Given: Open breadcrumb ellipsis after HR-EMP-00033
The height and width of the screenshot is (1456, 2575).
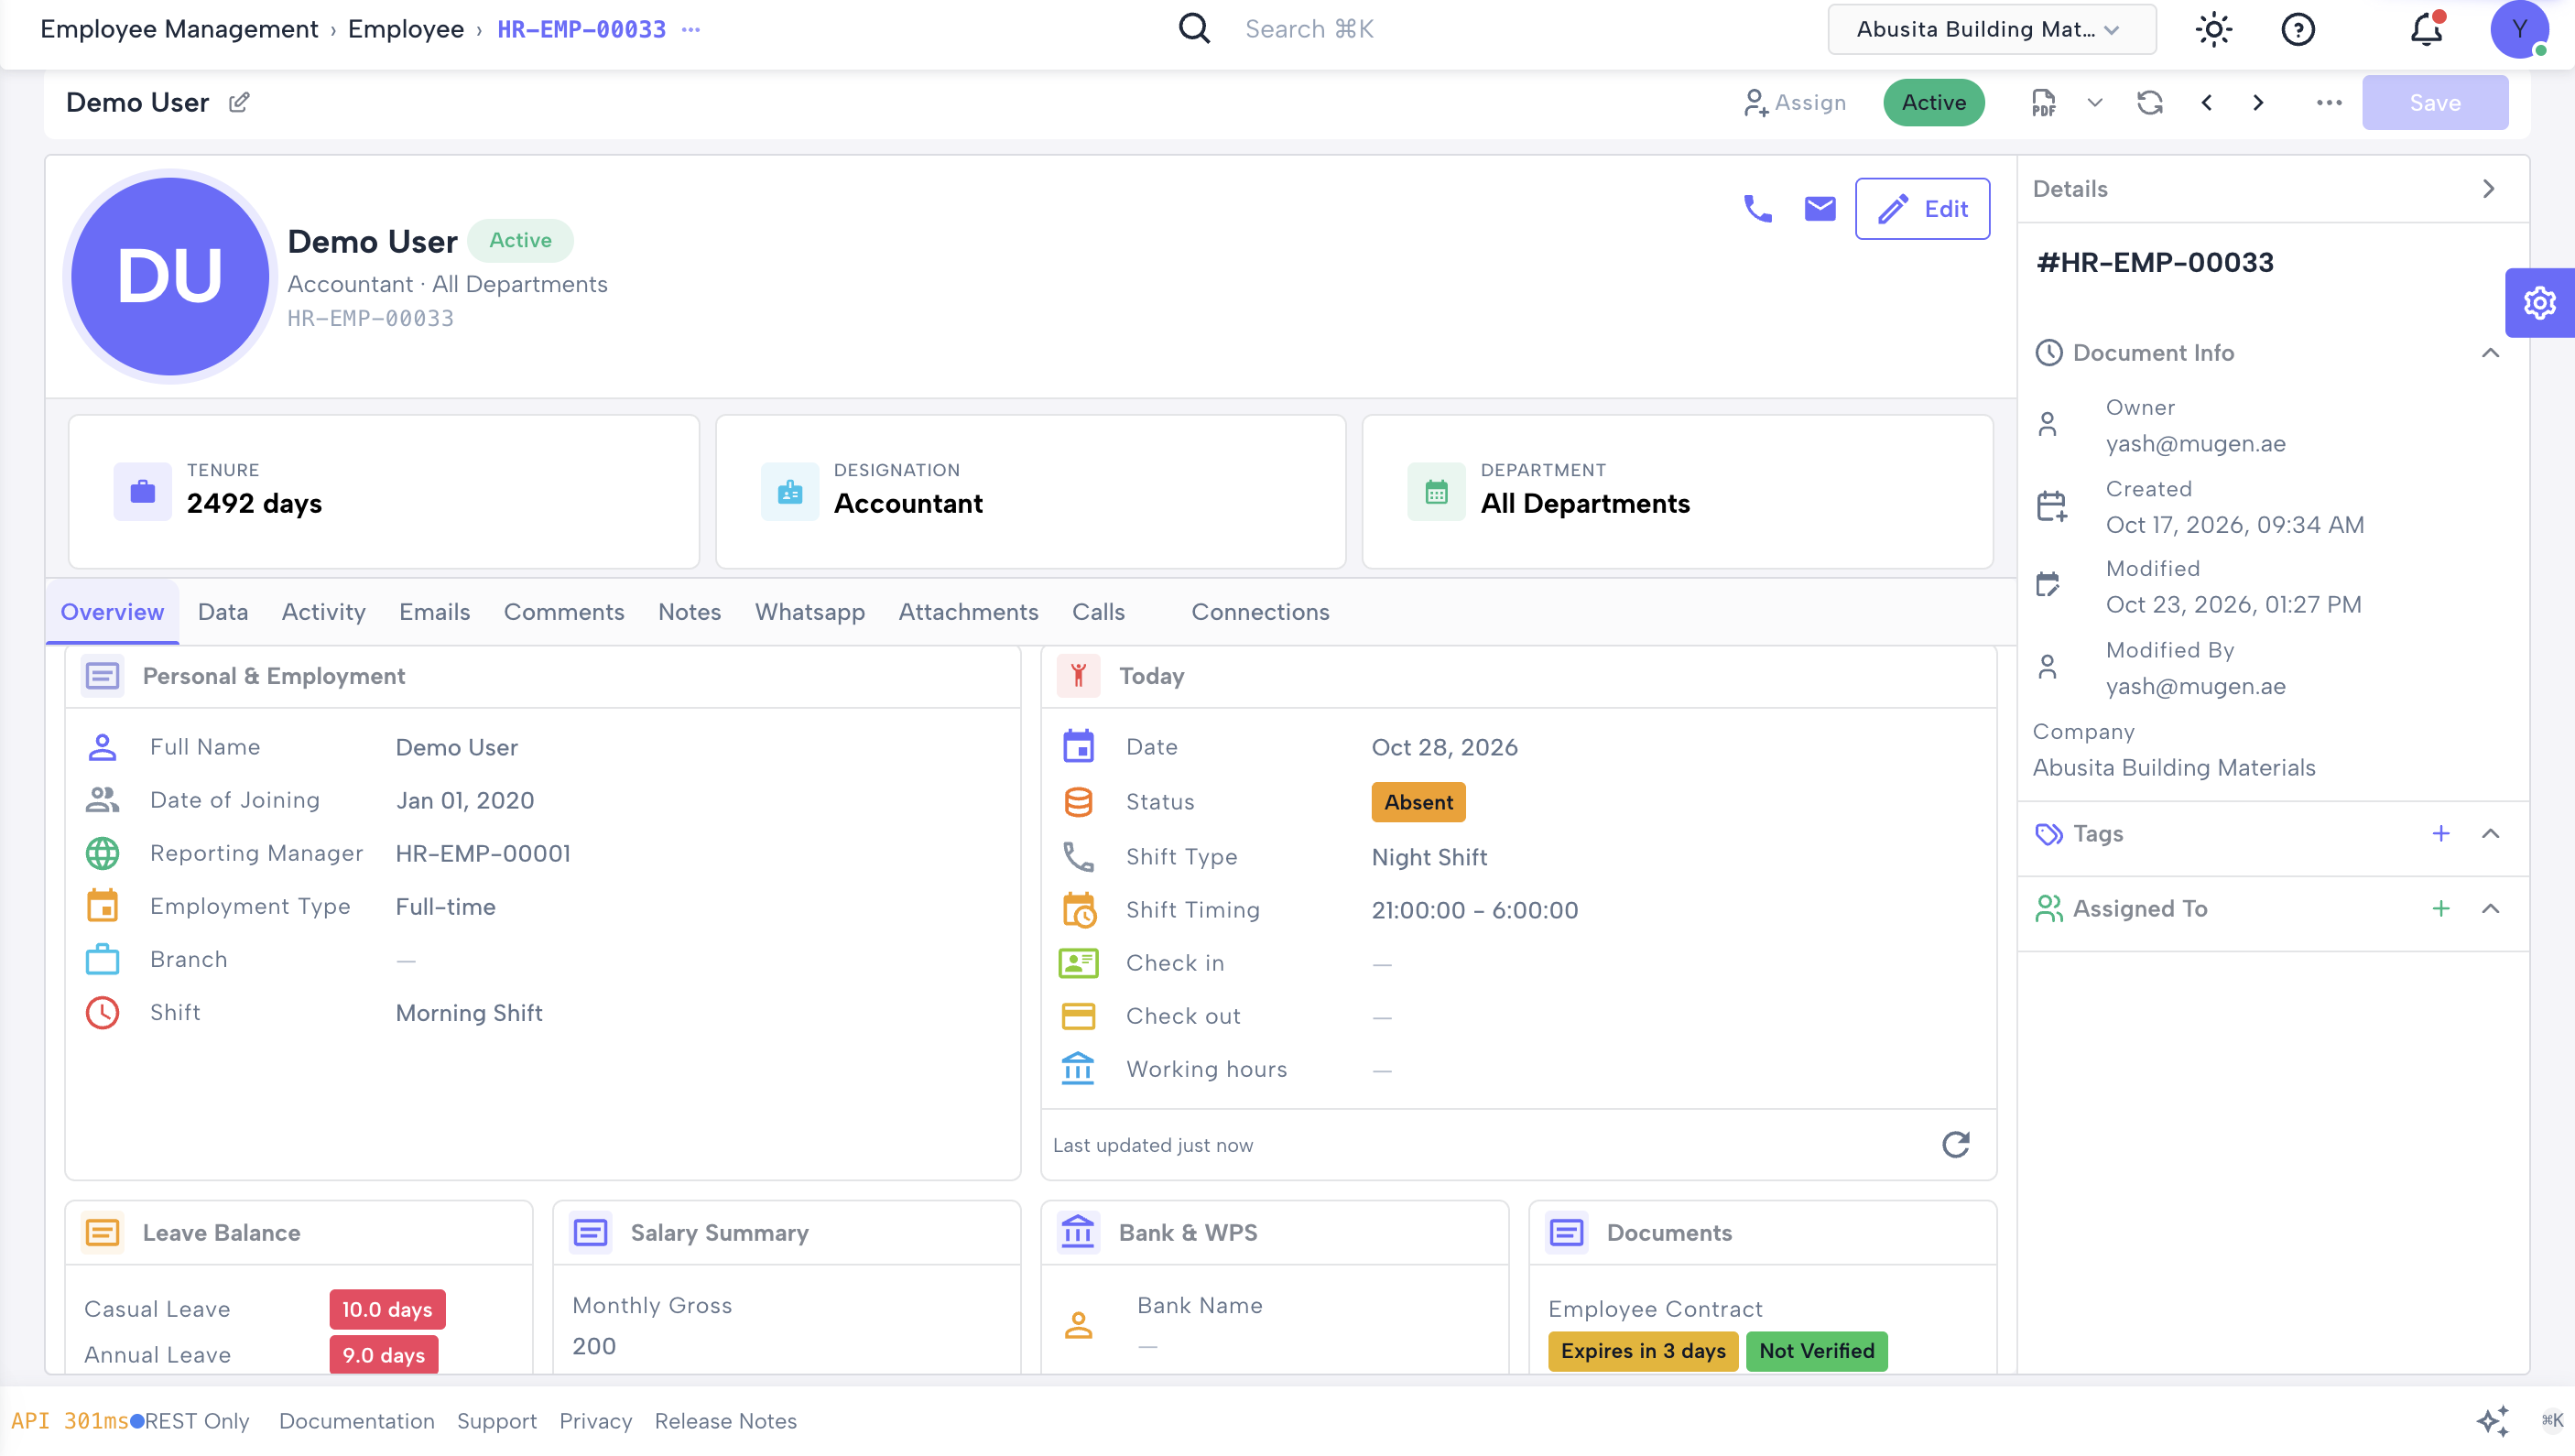Looking at the screenshot, I should coord(690,29).
